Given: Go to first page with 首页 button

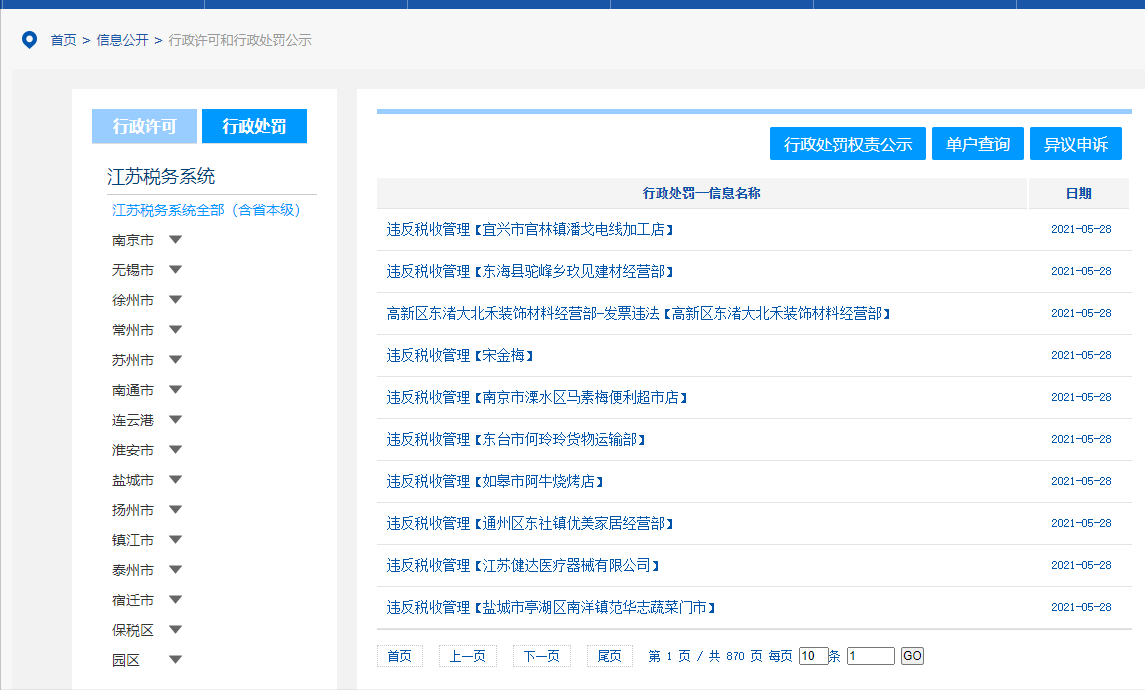Looking at the screenshot, I should coord(399,656).
